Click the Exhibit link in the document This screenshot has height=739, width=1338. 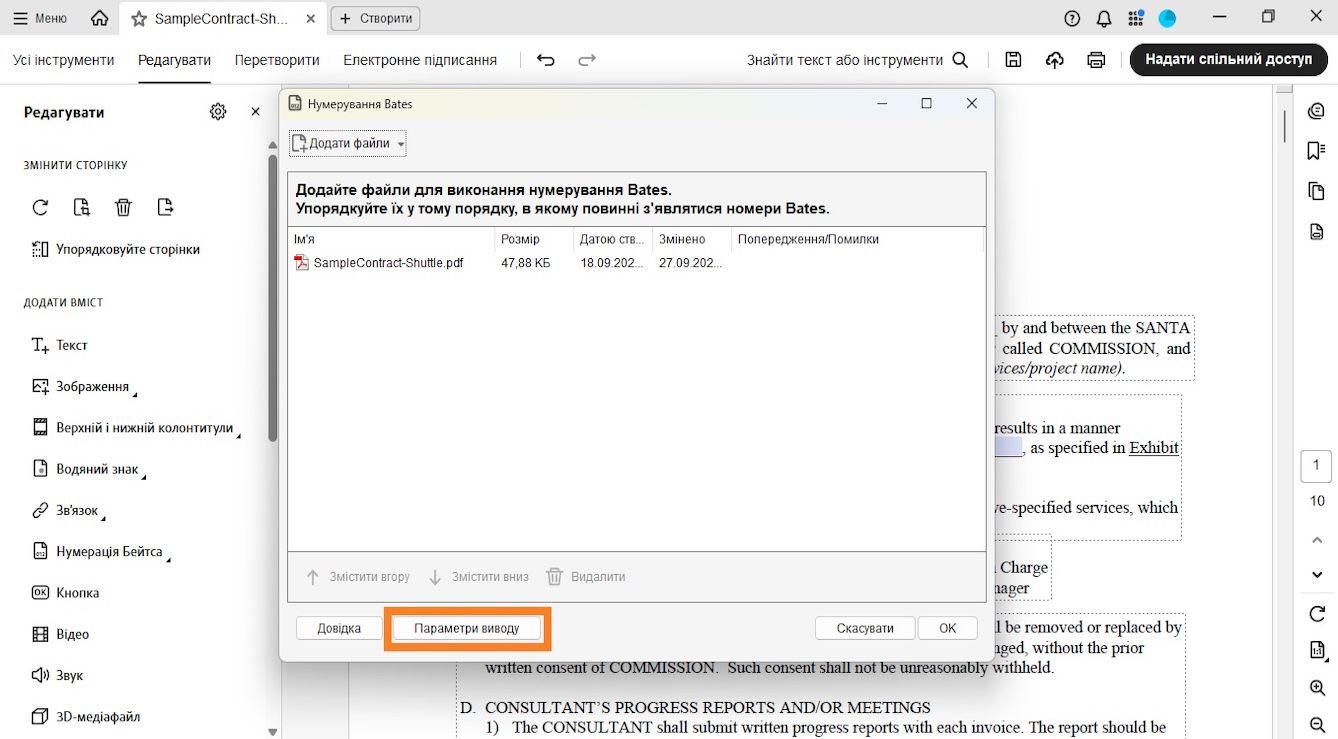tap(1154, 448)
